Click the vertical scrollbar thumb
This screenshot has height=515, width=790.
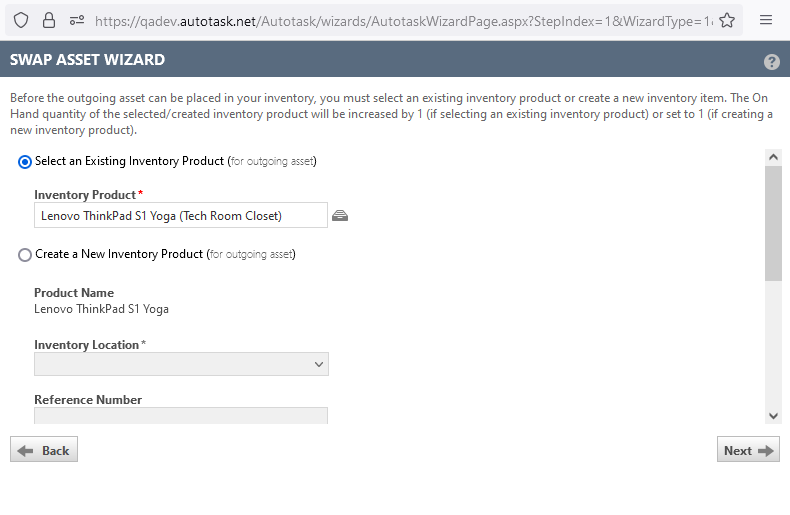(773, 222)
